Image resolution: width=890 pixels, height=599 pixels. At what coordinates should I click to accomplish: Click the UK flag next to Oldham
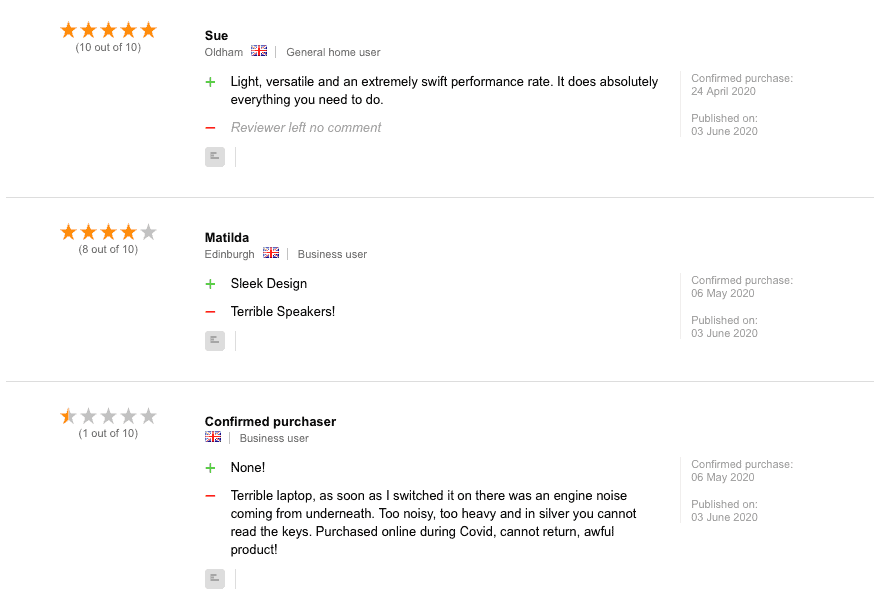(x=259, y=51)
